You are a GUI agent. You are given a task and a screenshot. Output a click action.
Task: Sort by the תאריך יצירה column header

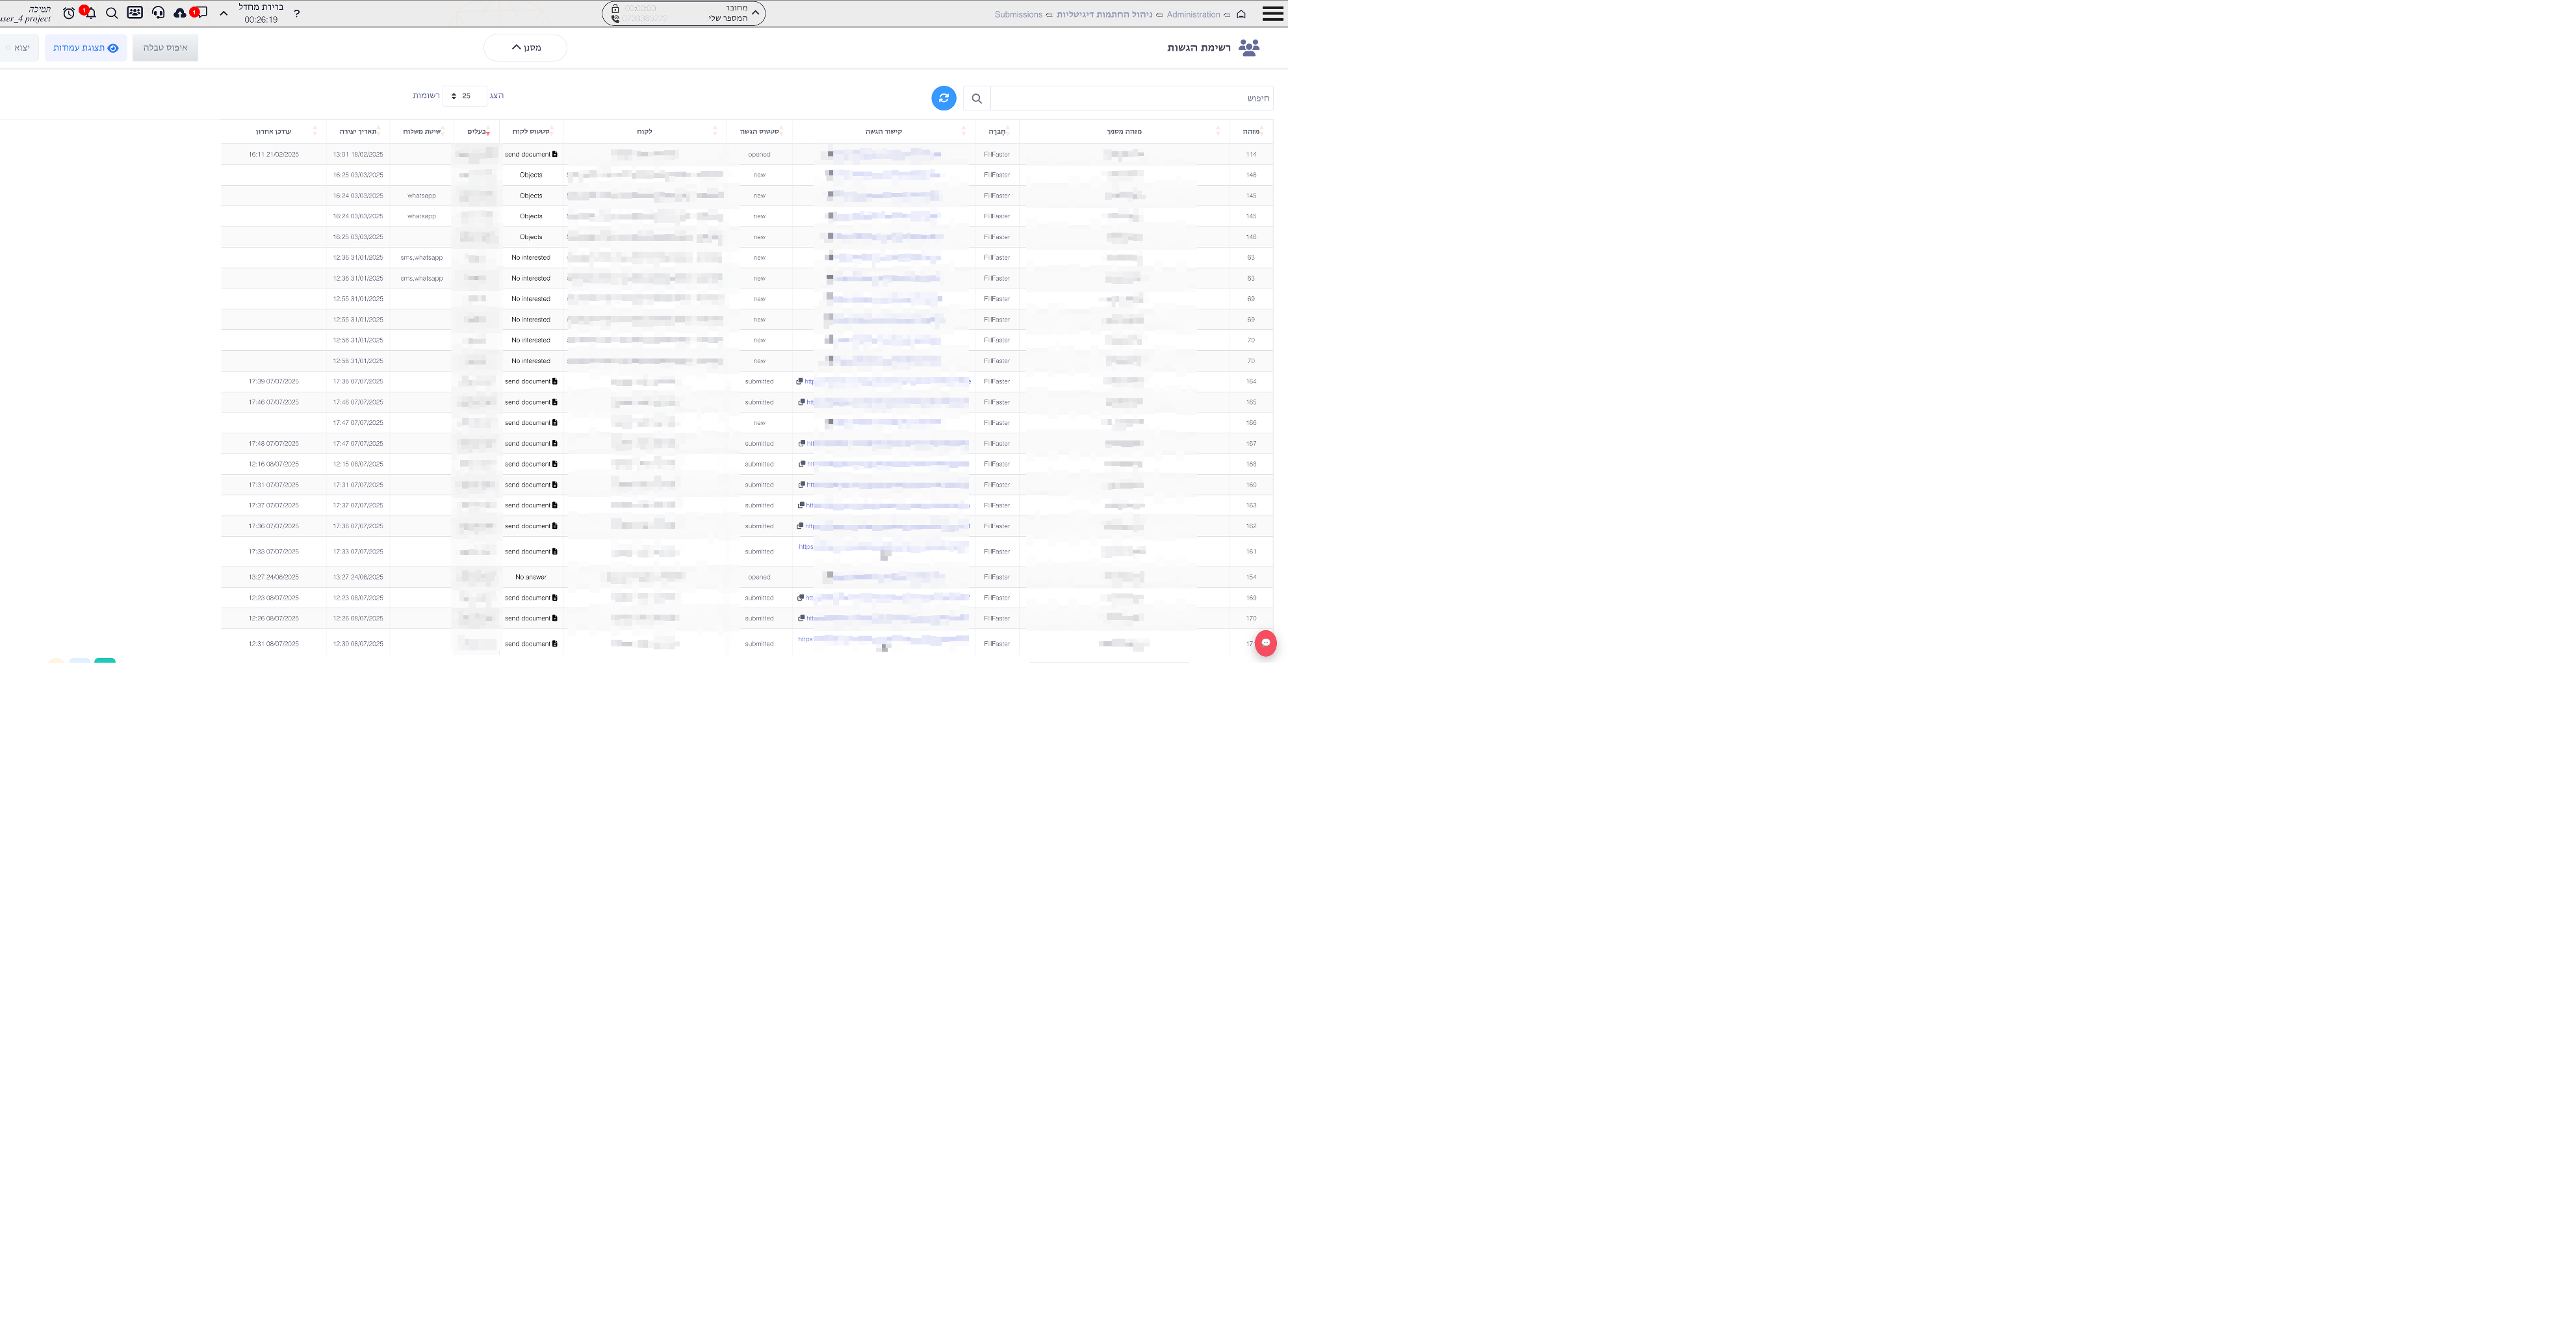(357, 132)
